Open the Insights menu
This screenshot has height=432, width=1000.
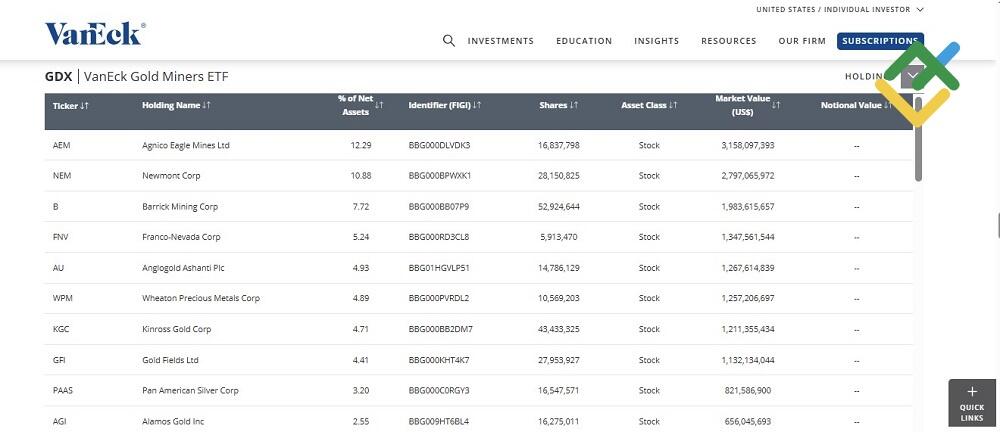[x=656, y=41]
